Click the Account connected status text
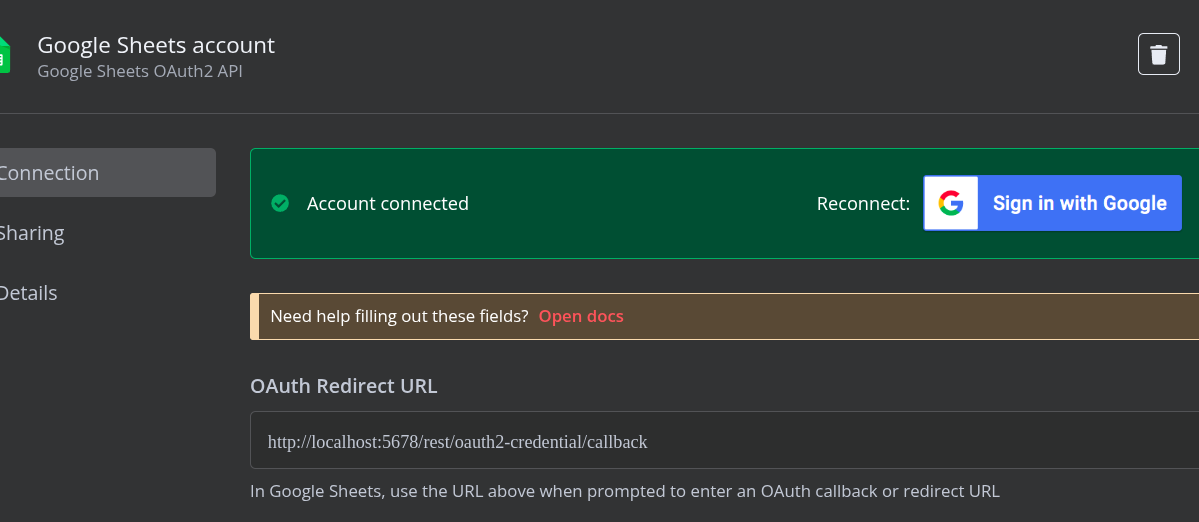 pyautogui.click(x=388, y=204)
